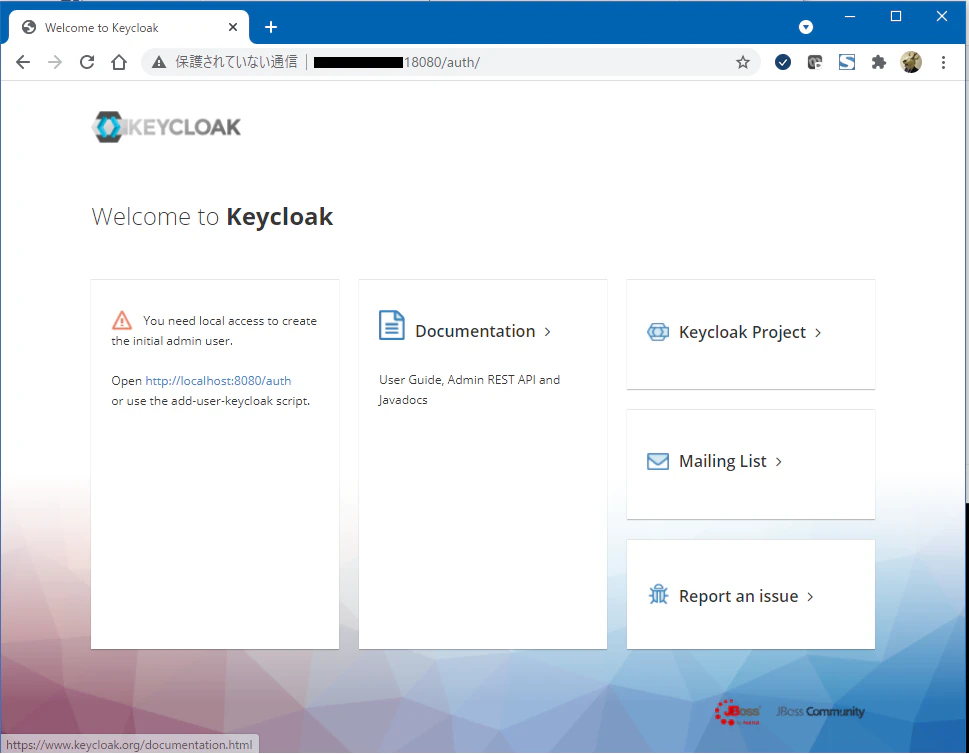Reload the page with the refresh icon
The height and width of the screenshot is (754, 969).
click(87, 62)
